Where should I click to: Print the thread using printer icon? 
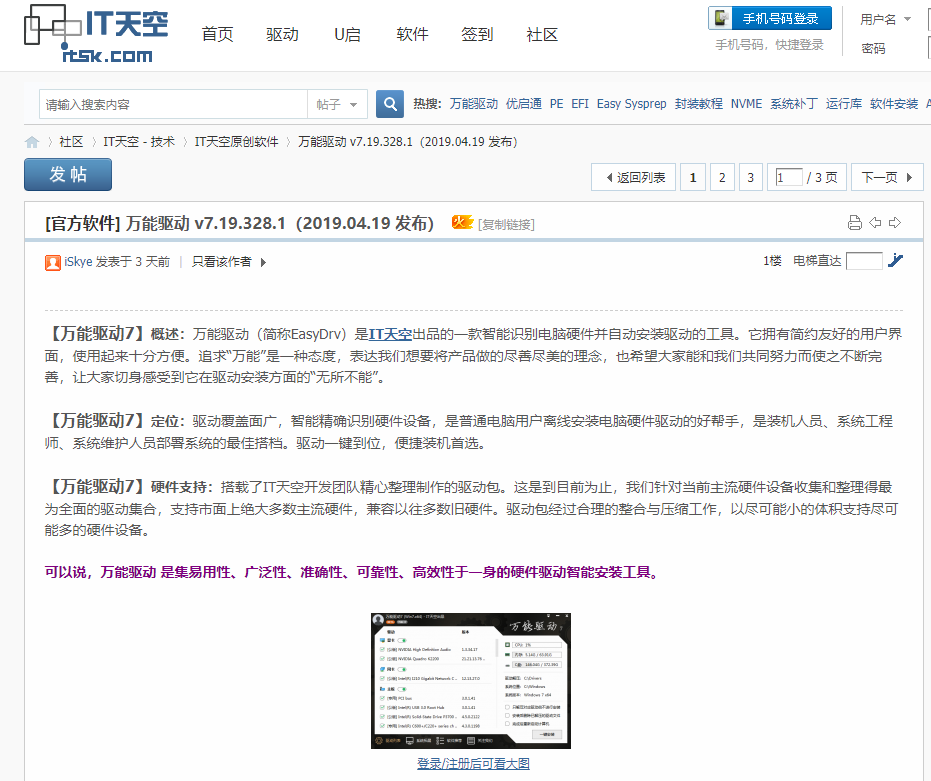tap(854, 223)
